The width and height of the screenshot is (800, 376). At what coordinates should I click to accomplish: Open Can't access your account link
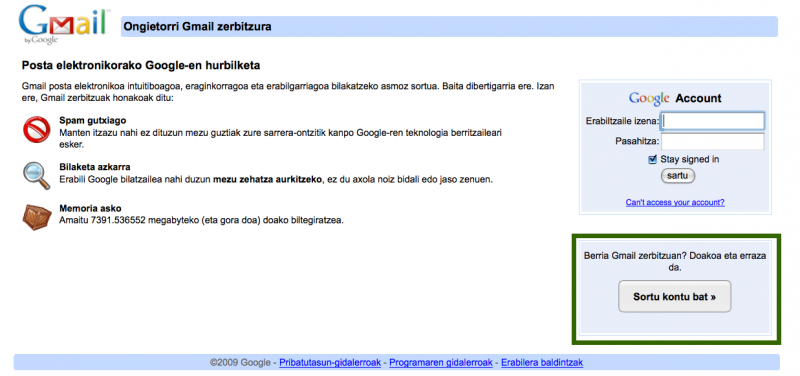tap(675, 203)
